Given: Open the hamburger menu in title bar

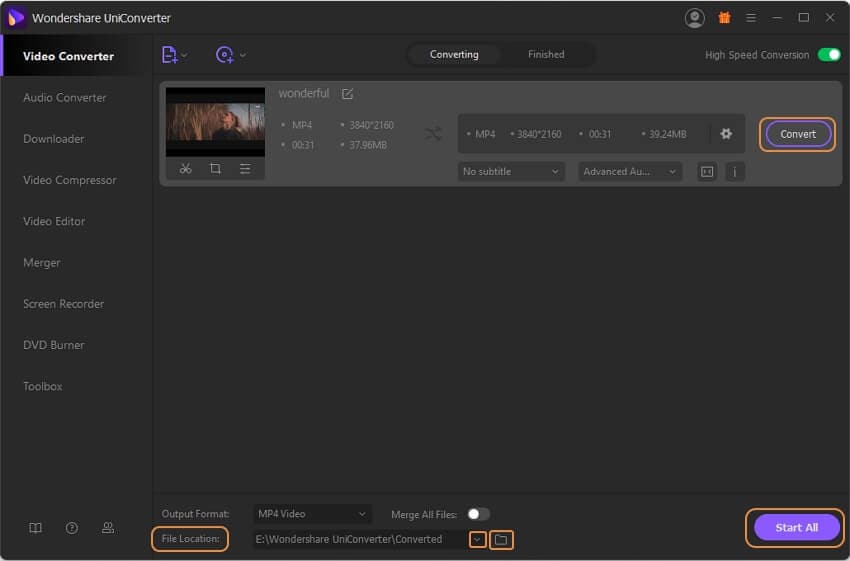Looking at the screenshot, I should (x=751, y=18).
